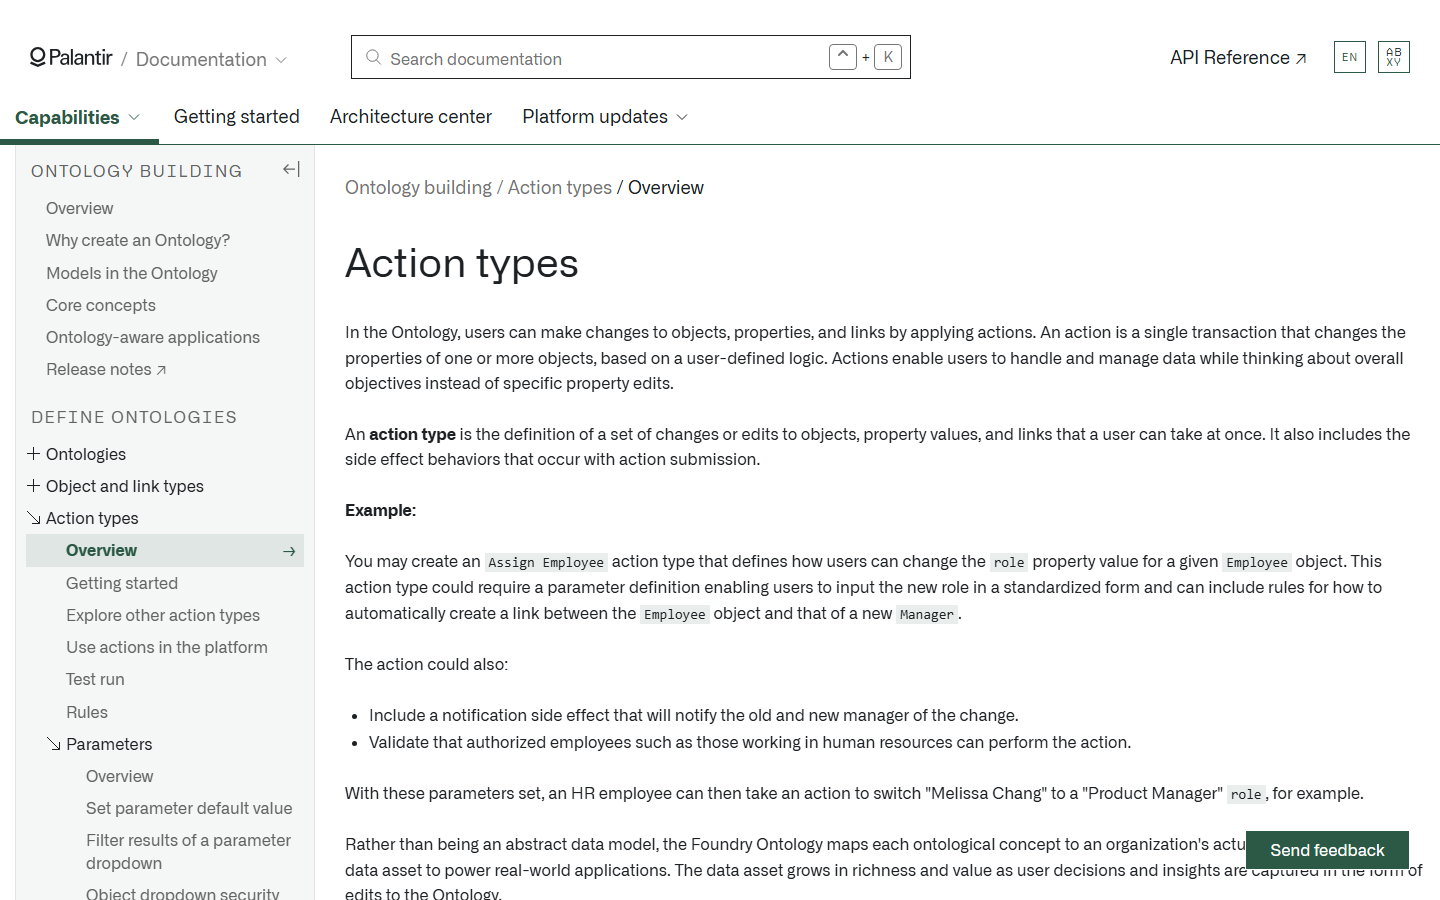Screen dimensions: 1440x900
Task: Open the Architecture center tab
Action: [411, 117]
